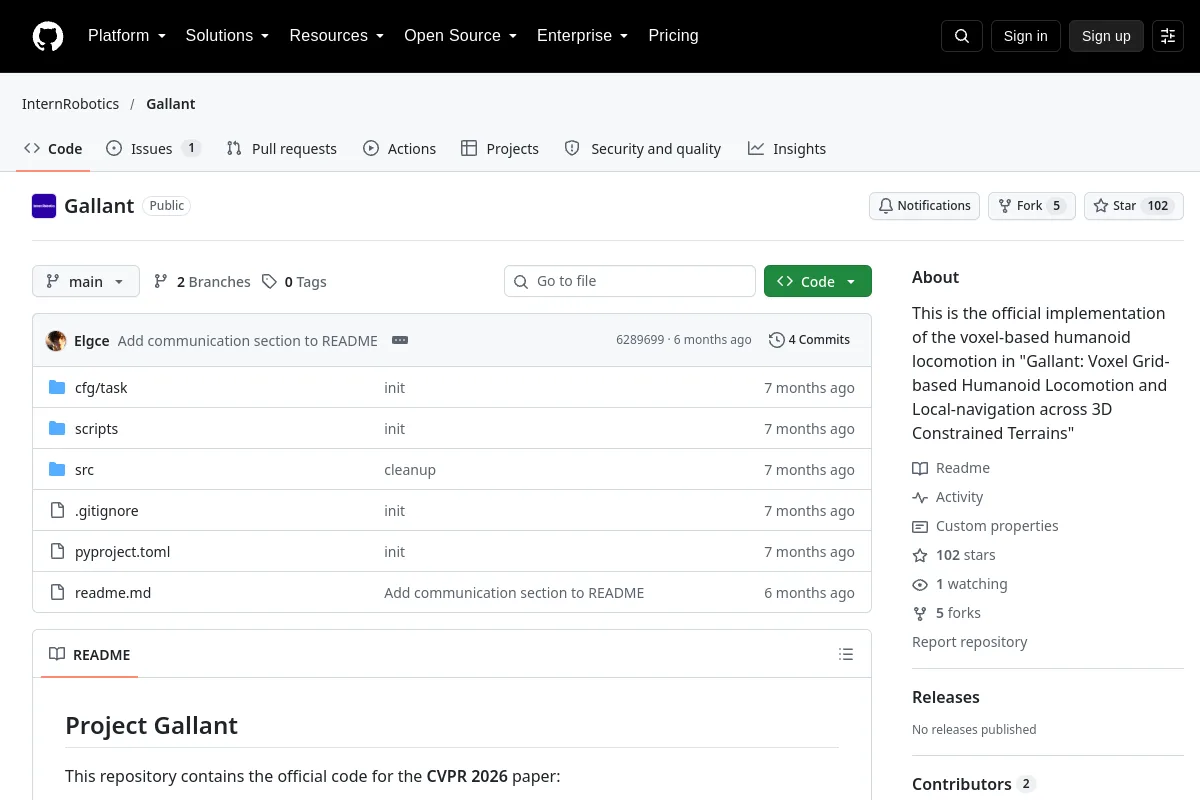Viewport: 1200px width, 800px height.
Task: Open the pyproject.toml file
Action: 122,552
